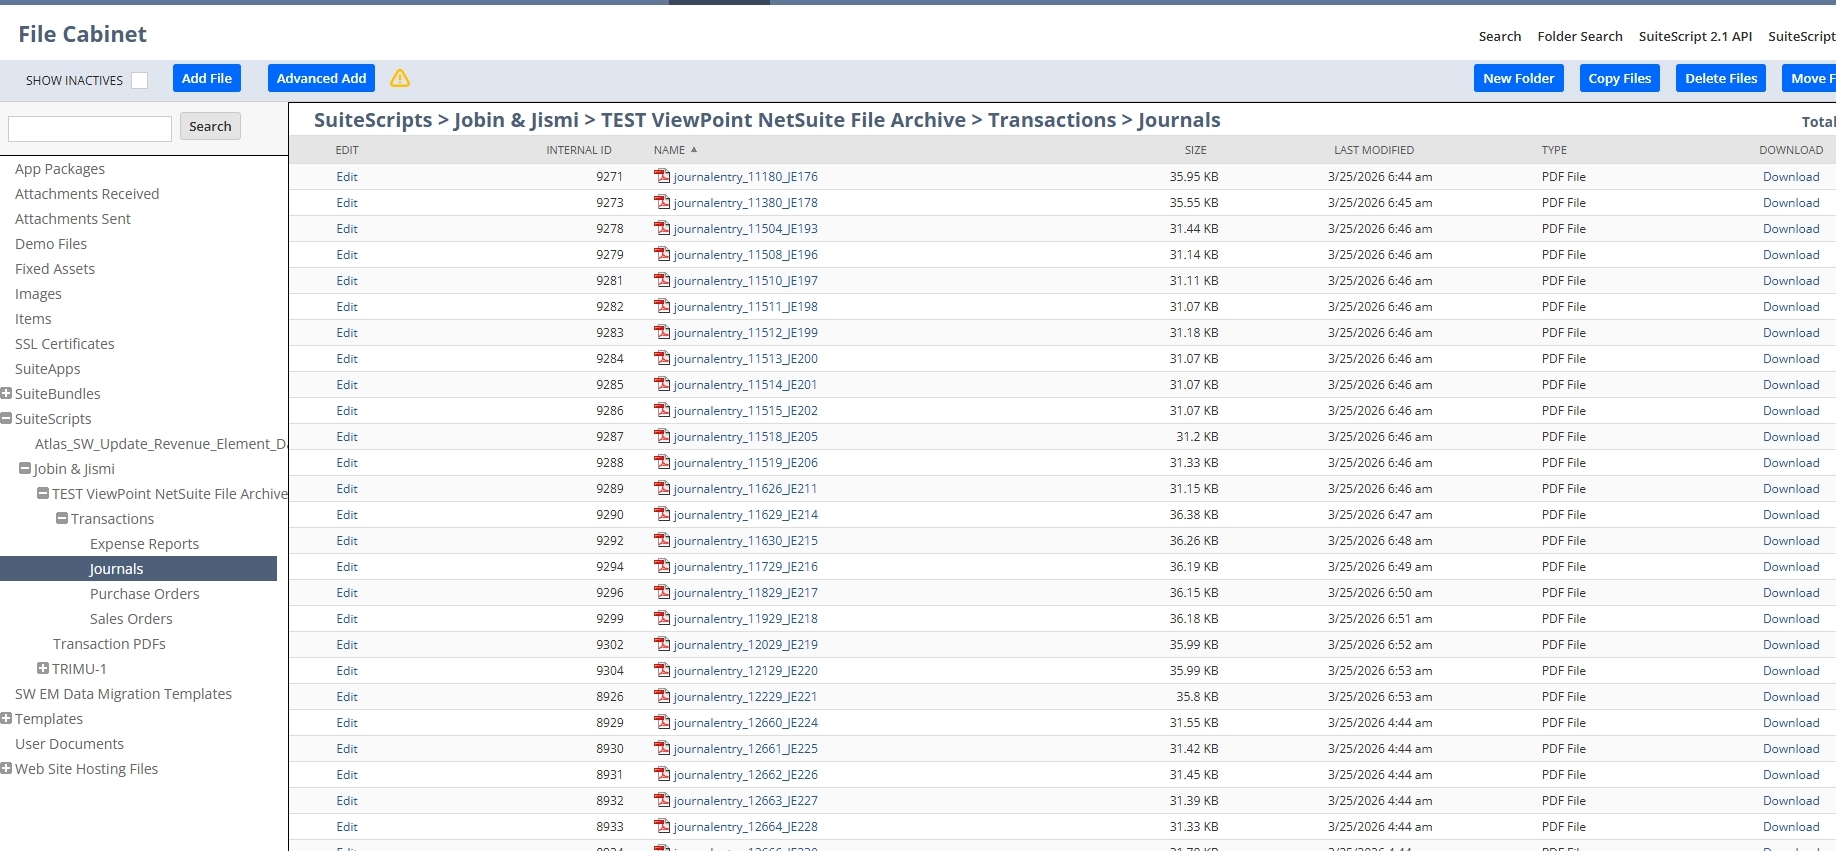This screenshot has width=1836, height=851.
Task: Select Purchase Orders folder in tree
Action: pyautogui.click(x=144, y=593)
